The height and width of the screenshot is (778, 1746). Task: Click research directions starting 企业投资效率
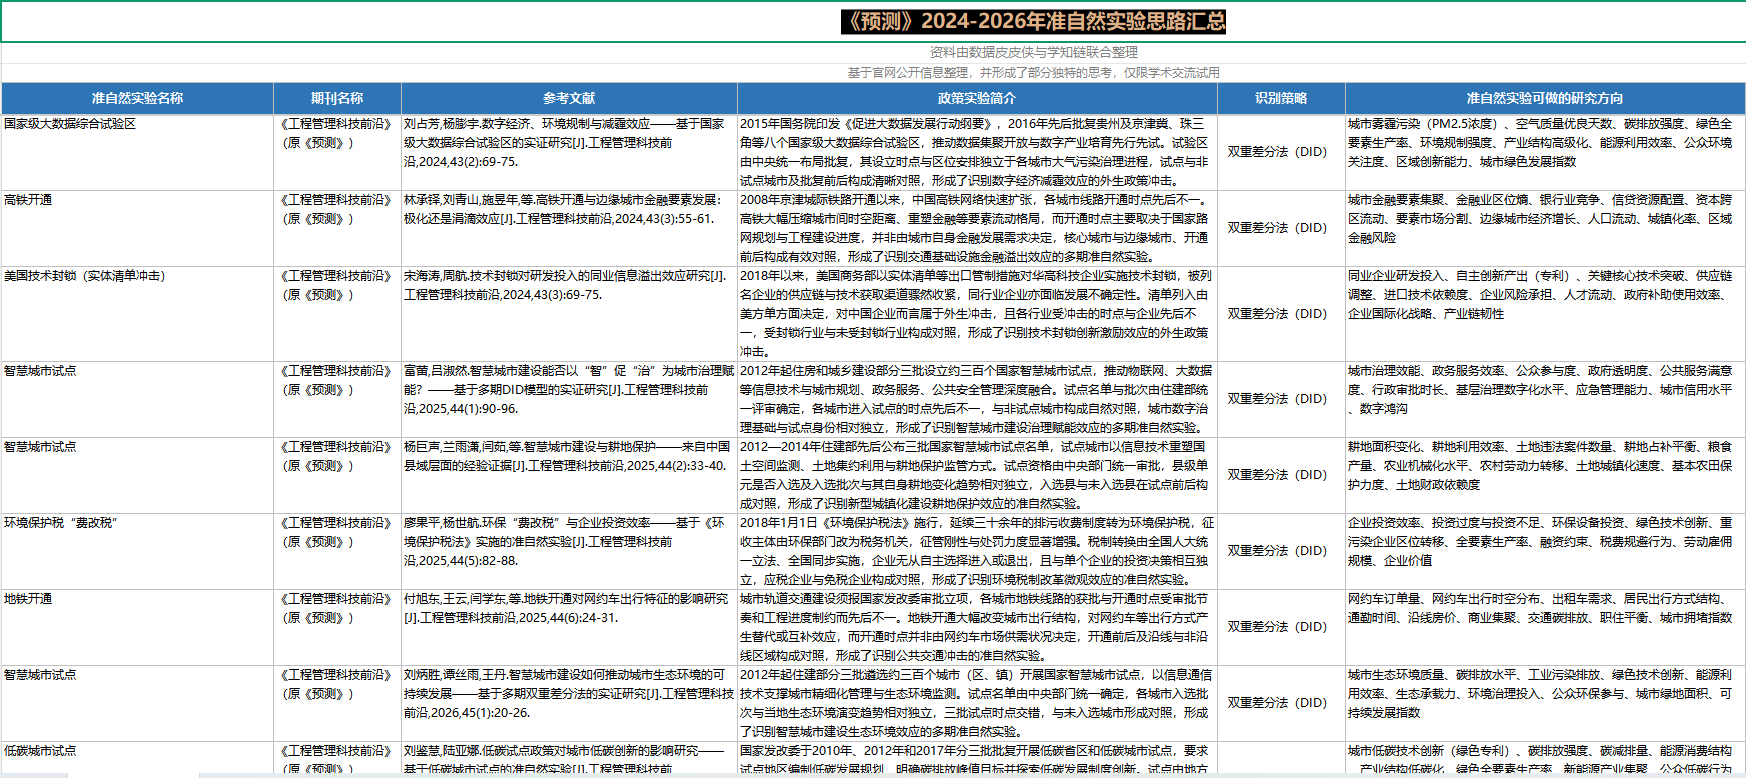(1545, 551)
